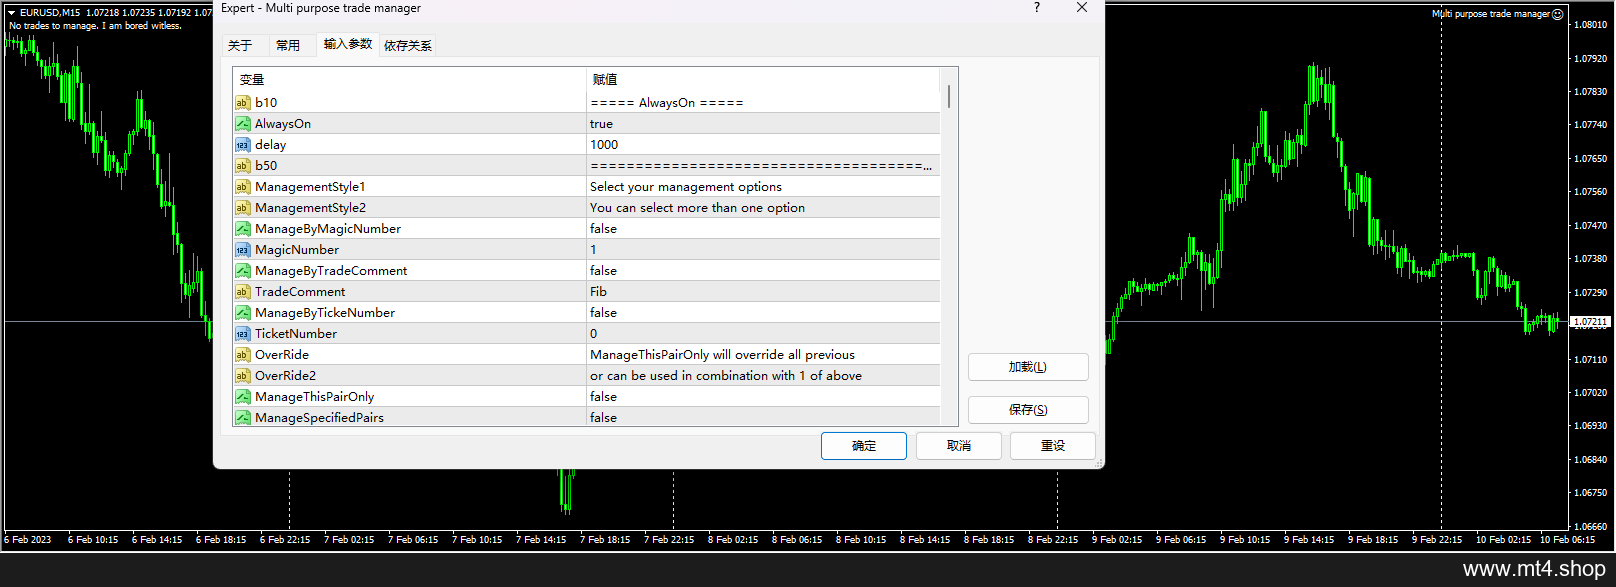Click the 加载(L) button
Screen dimensions: 1616x587
coord(1028,367)
